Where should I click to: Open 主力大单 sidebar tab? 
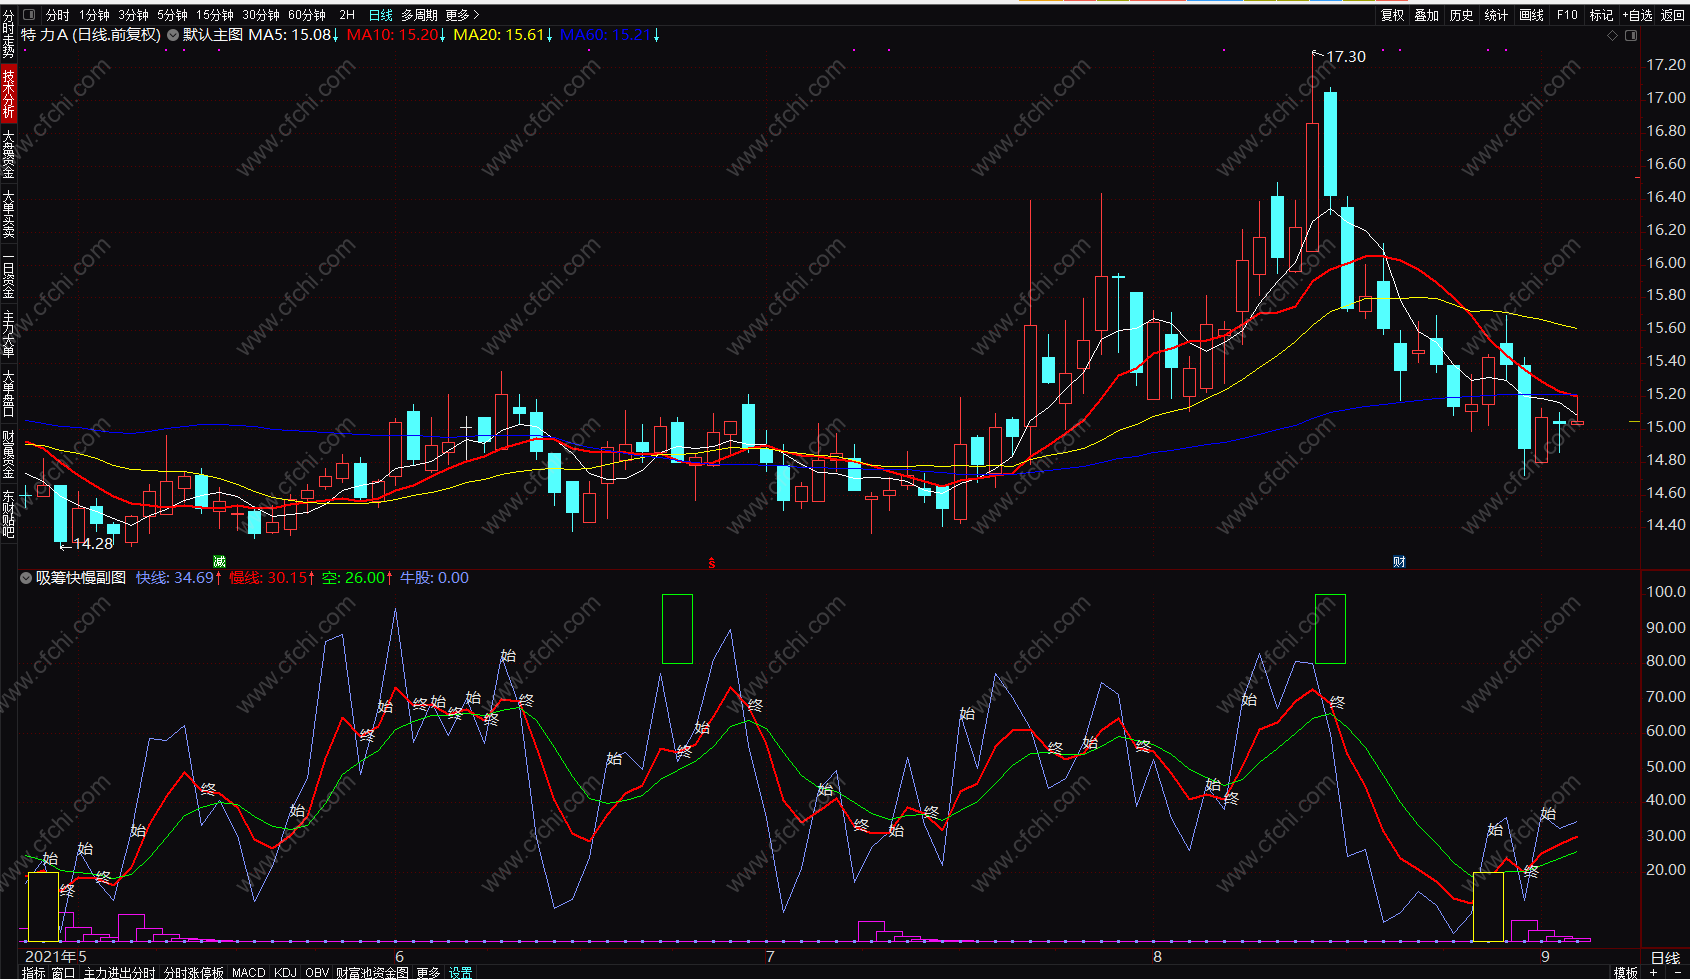[x=8, y=335]
